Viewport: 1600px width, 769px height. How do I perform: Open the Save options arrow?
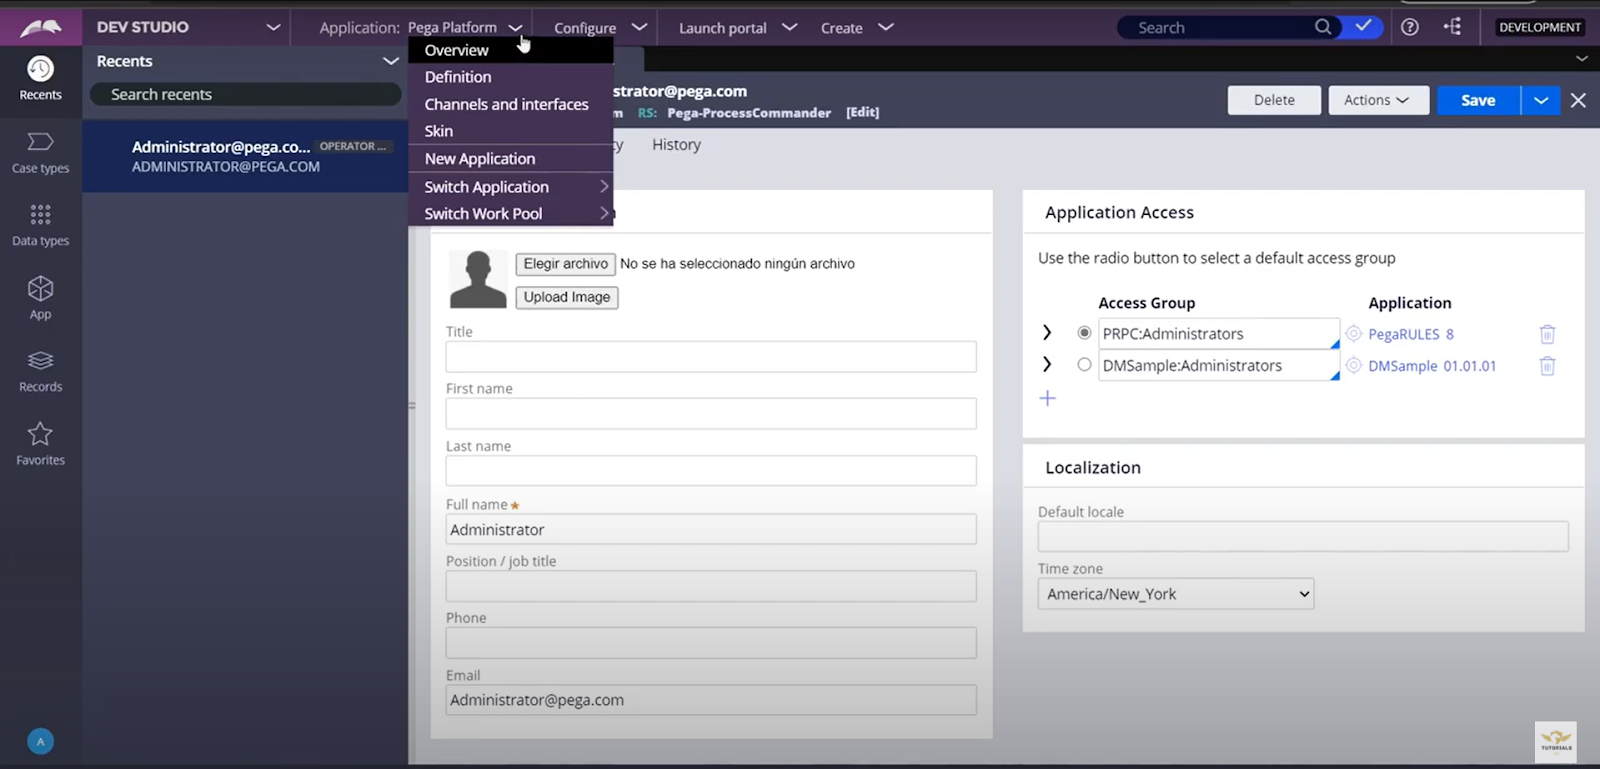point(1541,100)
